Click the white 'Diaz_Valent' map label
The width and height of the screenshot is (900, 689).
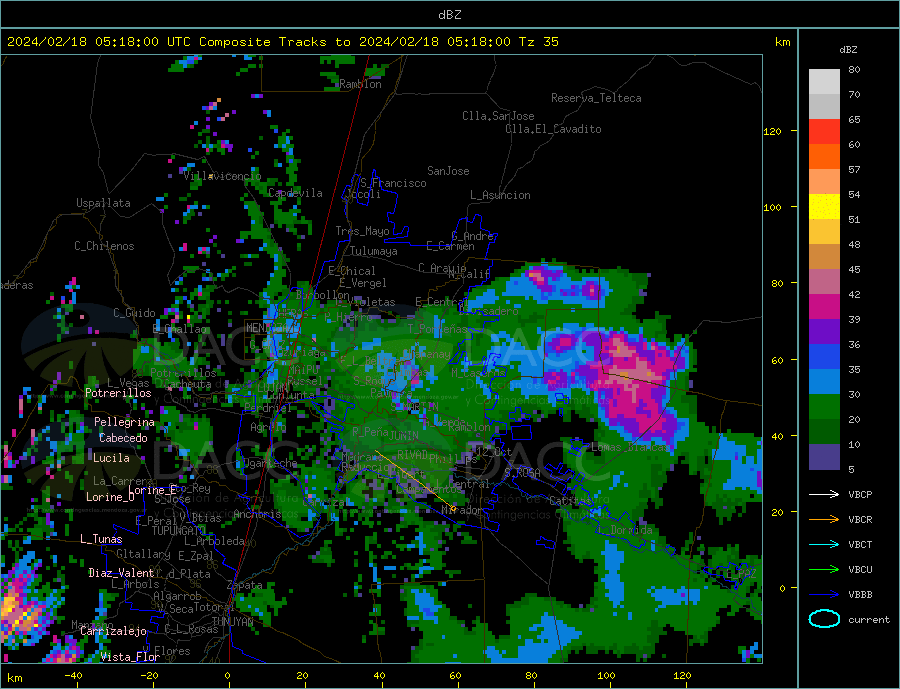(x=121, y=573)
